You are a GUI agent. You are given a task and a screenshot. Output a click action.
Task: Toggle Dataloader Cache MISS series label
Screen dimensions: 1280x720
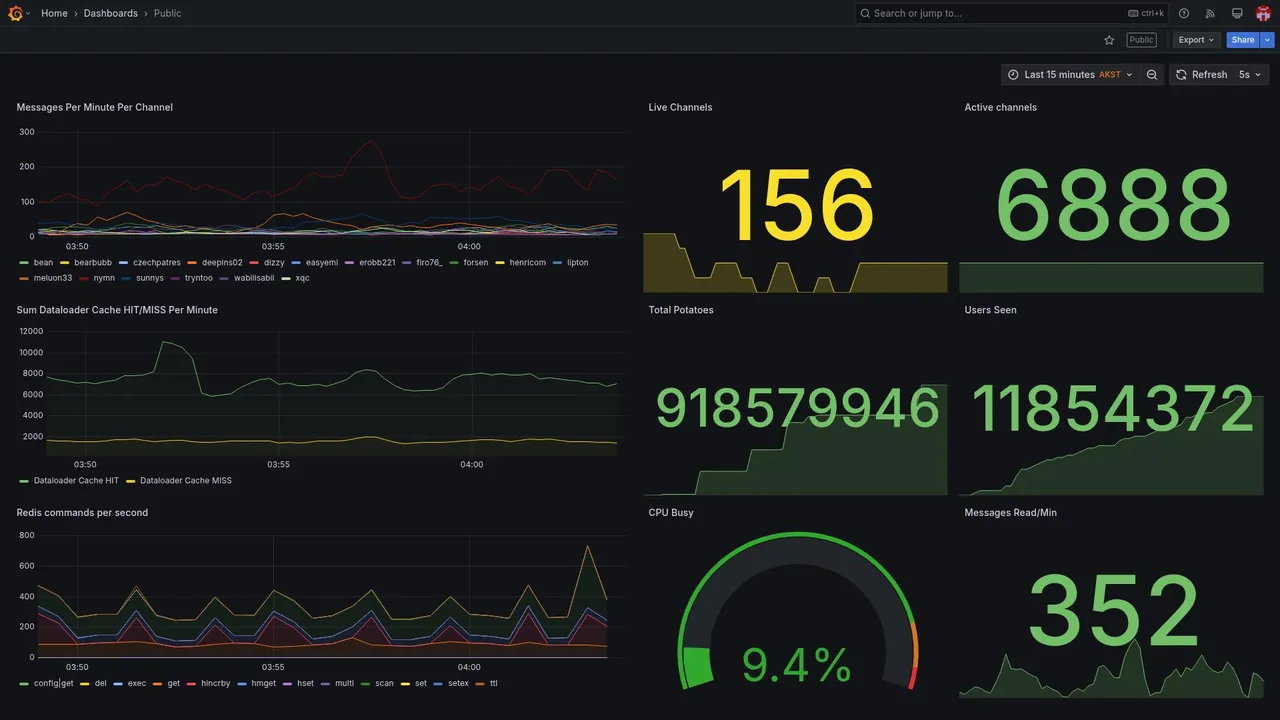click(186, 481)
